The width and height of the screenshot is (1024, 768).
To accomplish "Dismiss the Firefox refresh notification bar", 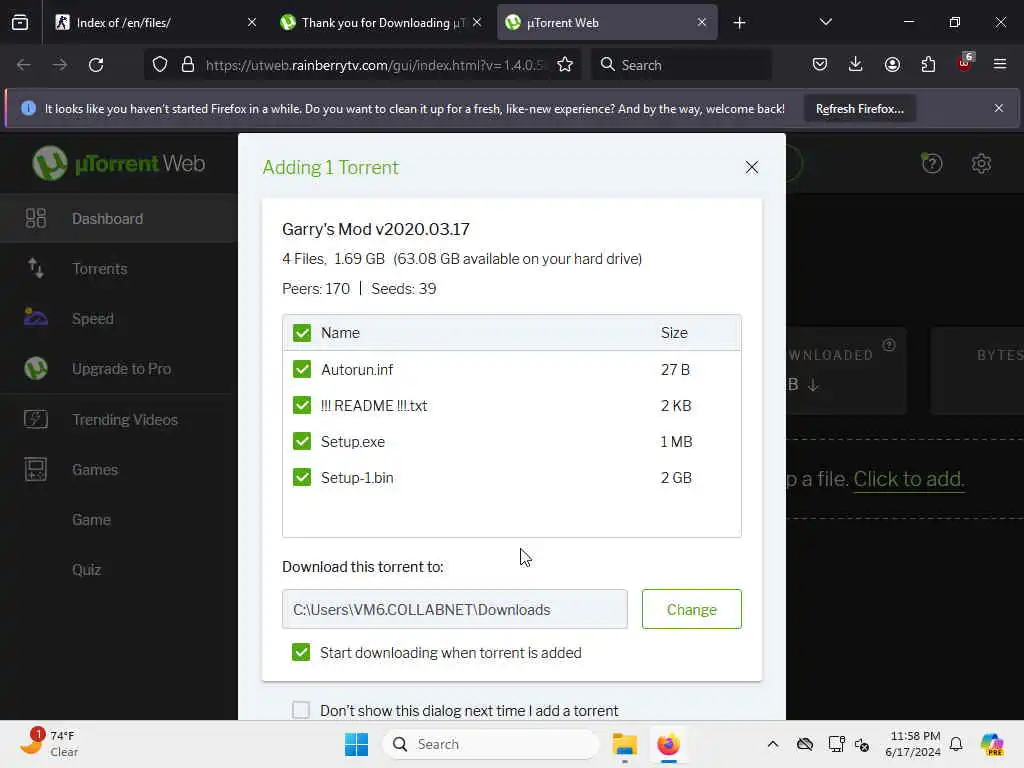I will coord(999,108).
